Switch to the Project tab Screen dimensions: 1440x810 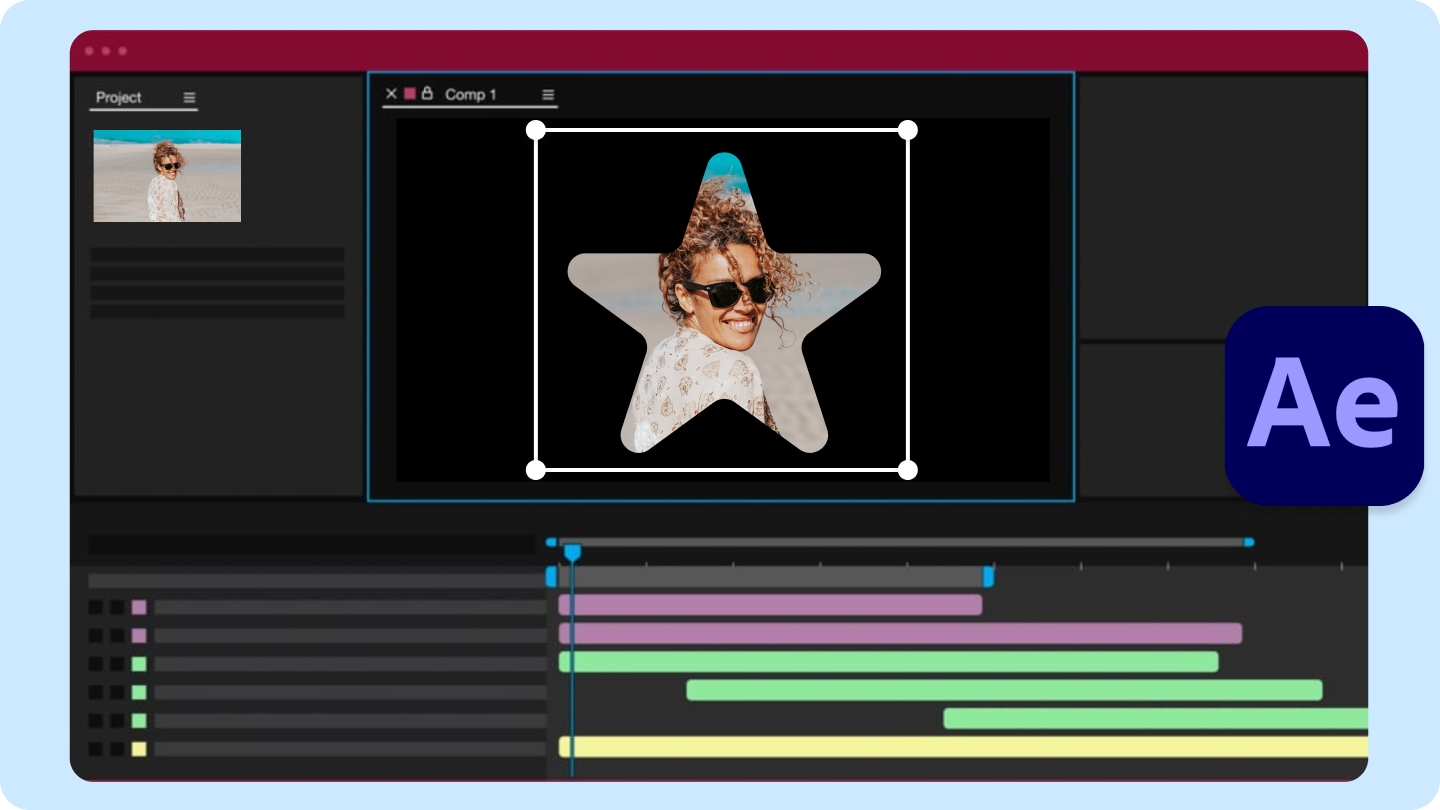point(117,97)
